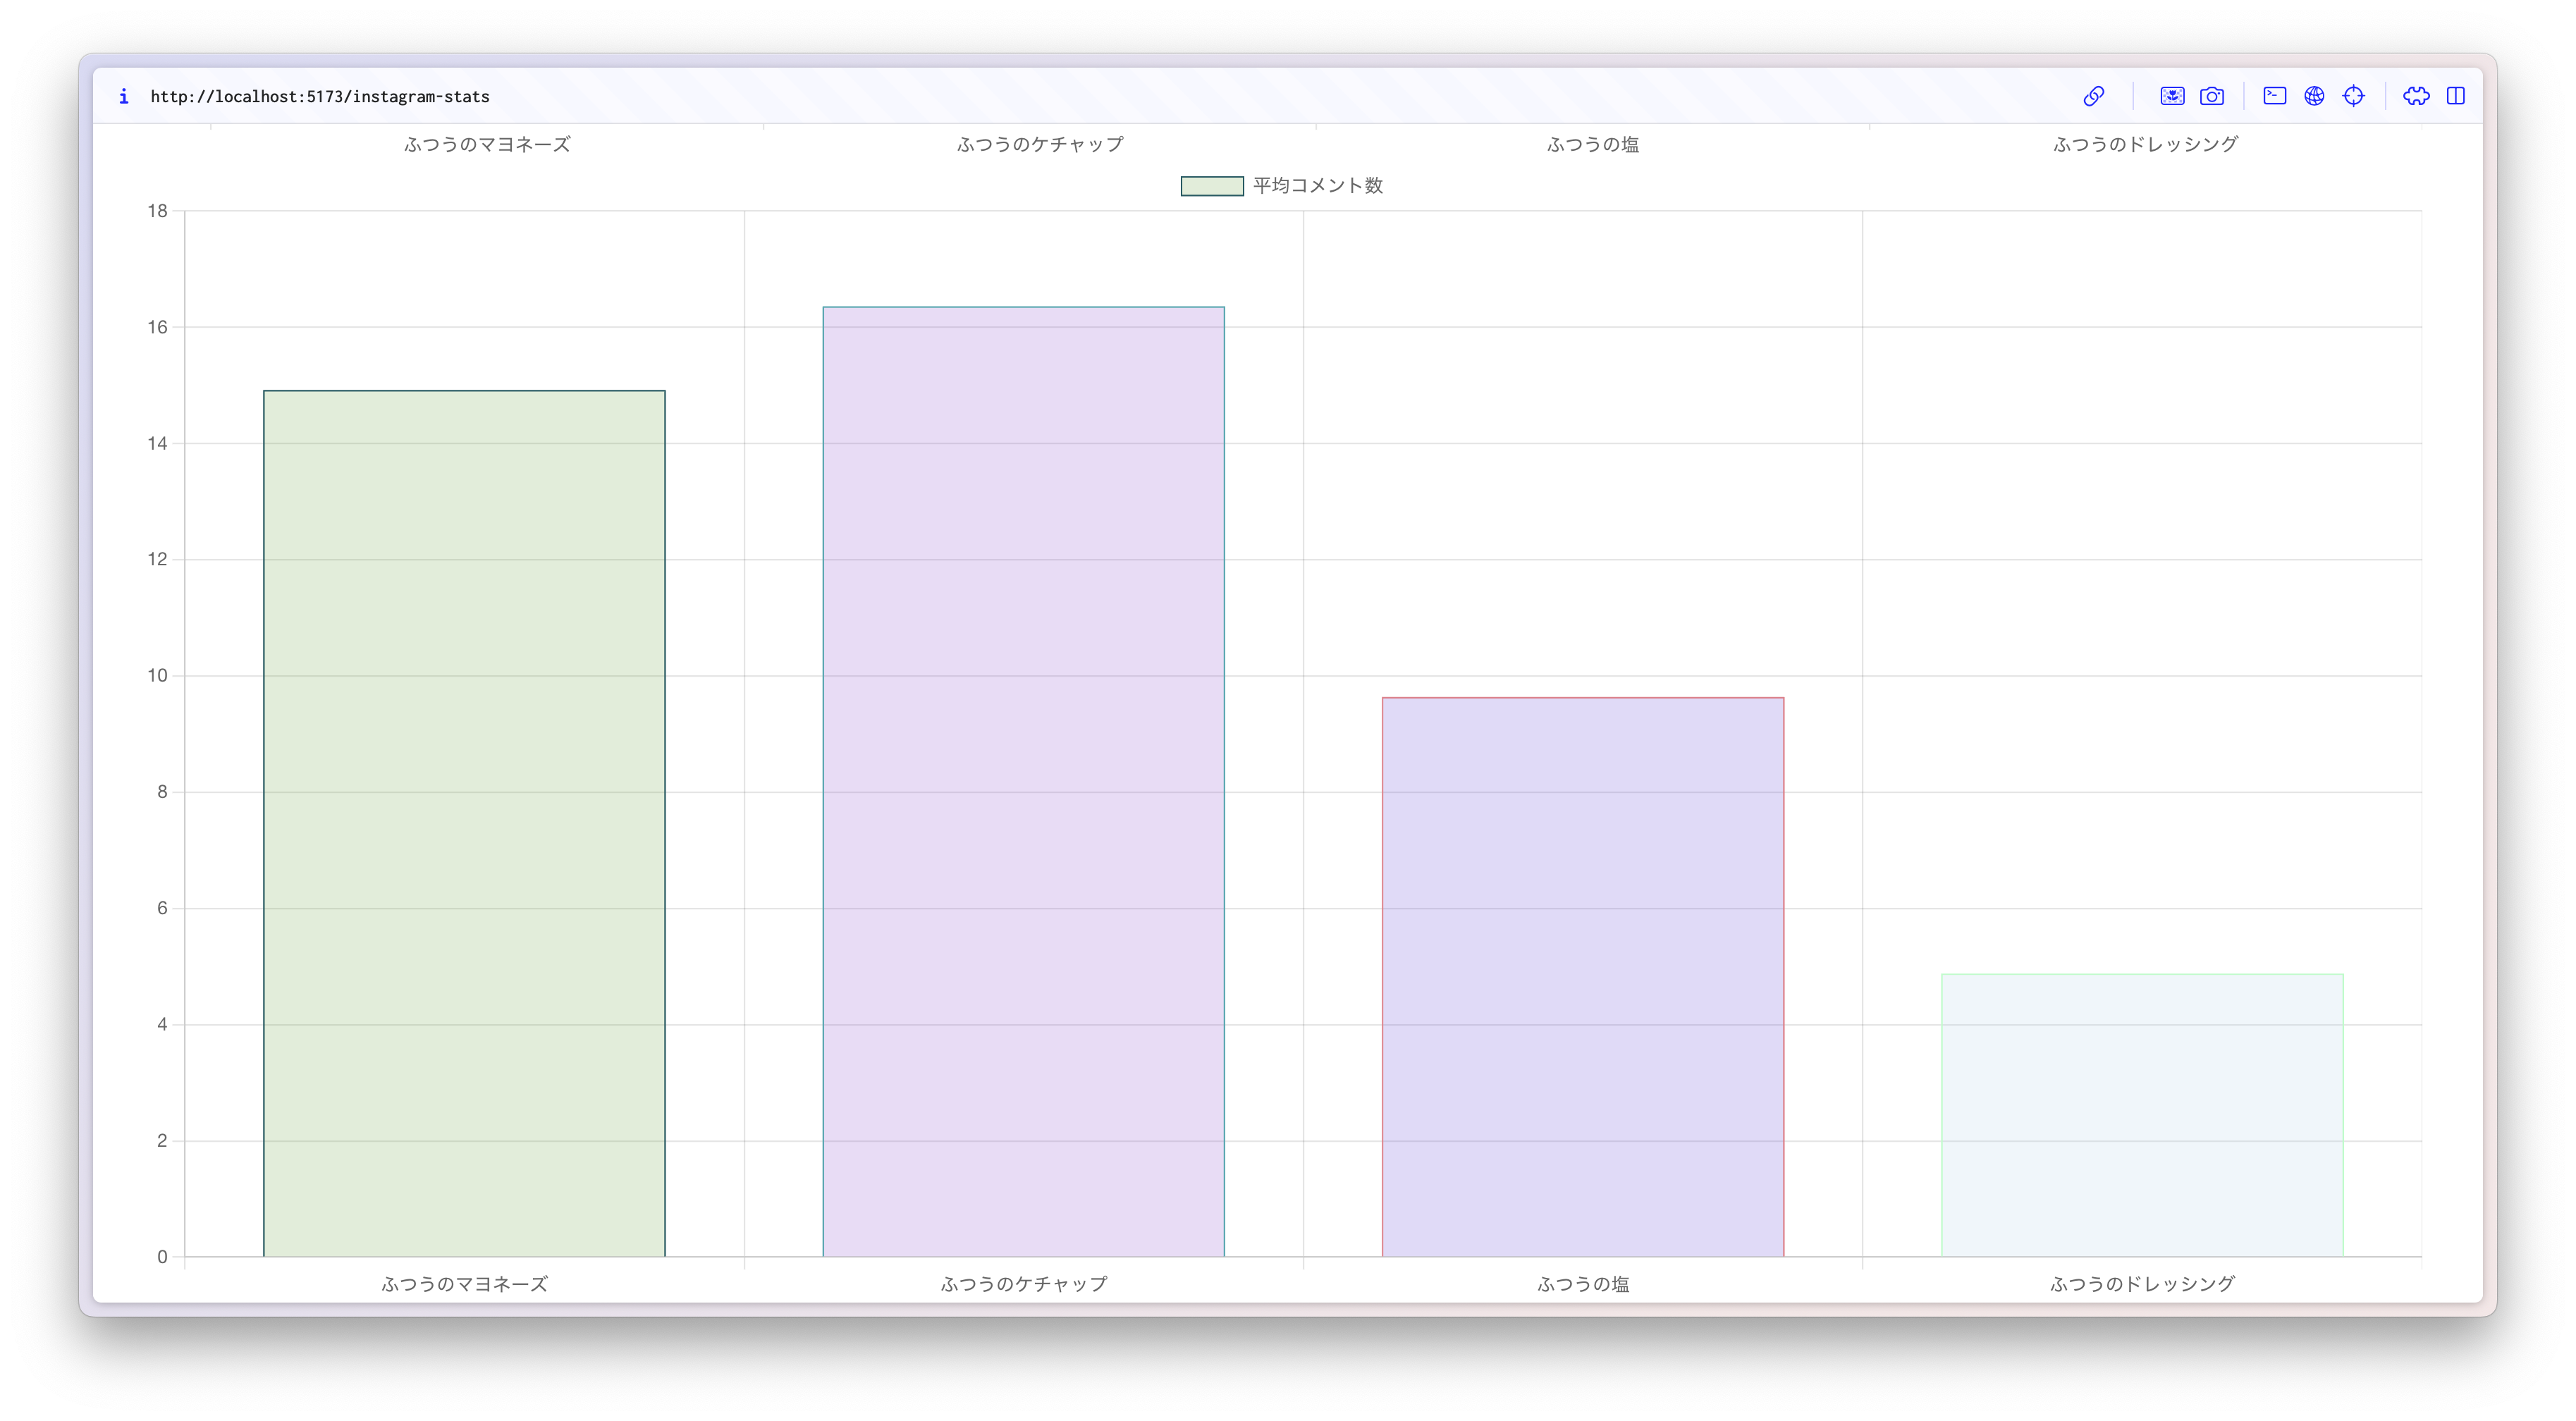Copy page link with chain icon
The height and width of the screenshot is (1421, 2576).
tap(2093, 96)
